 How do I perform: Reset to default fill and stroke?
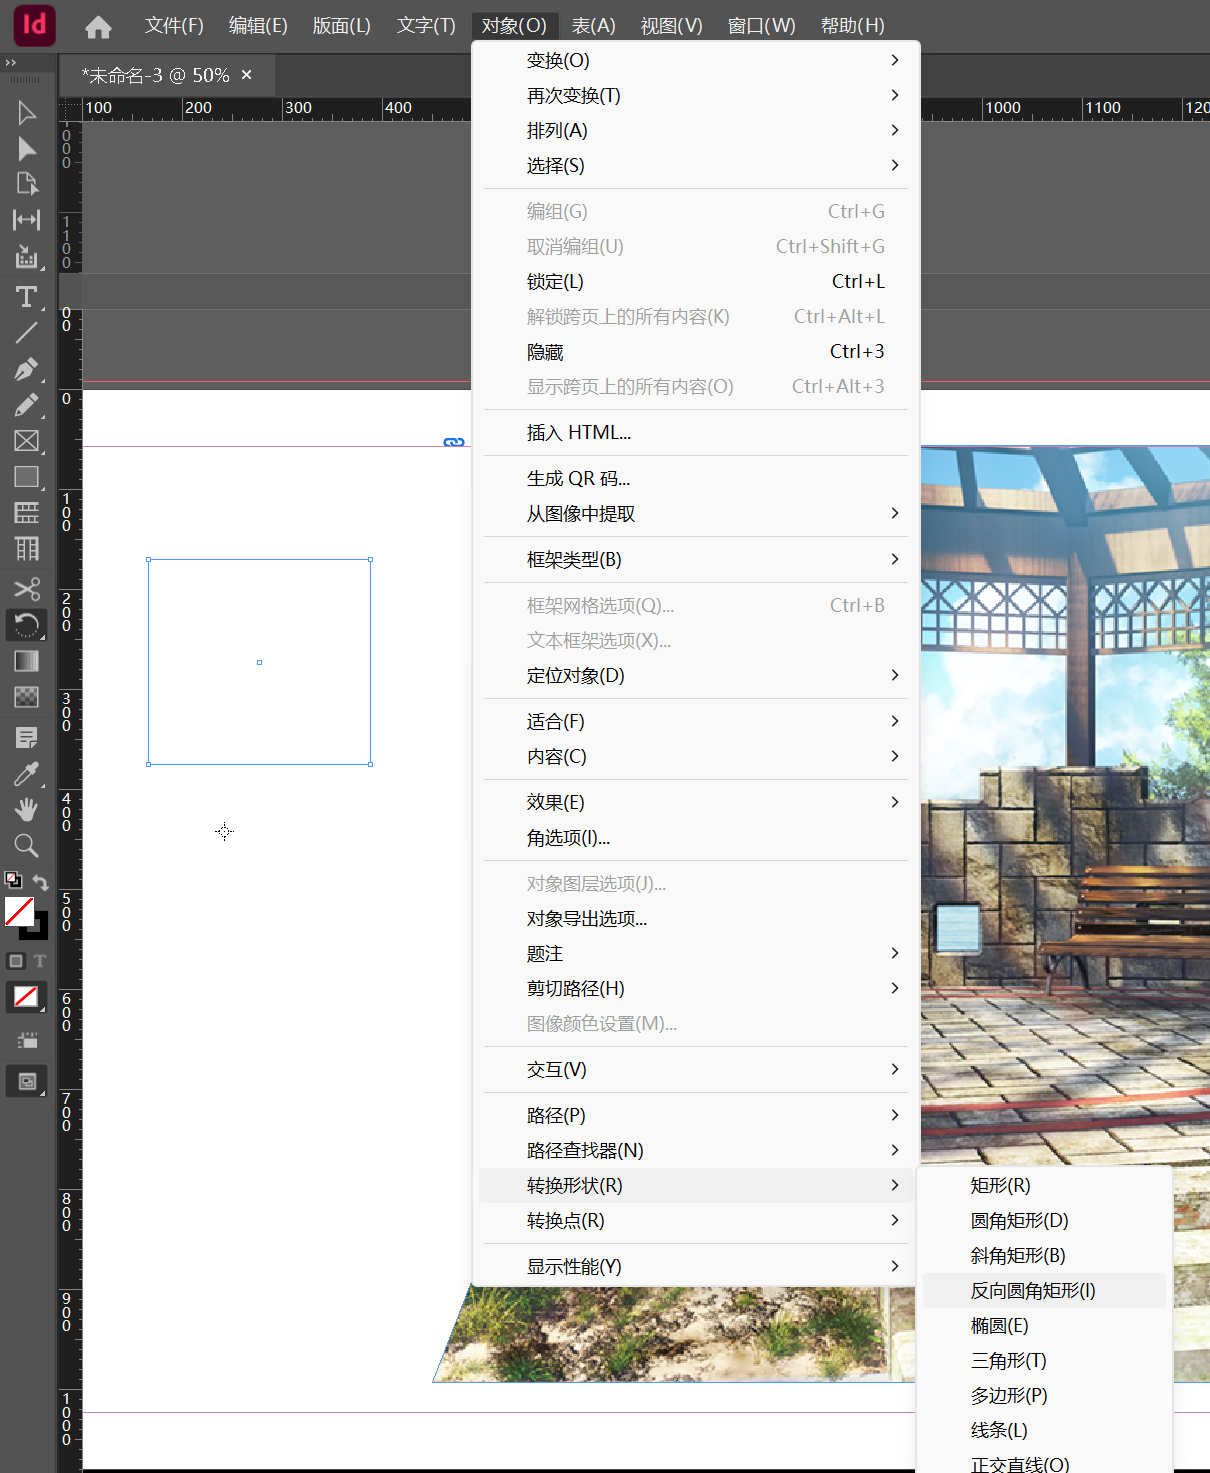point(13,880)
